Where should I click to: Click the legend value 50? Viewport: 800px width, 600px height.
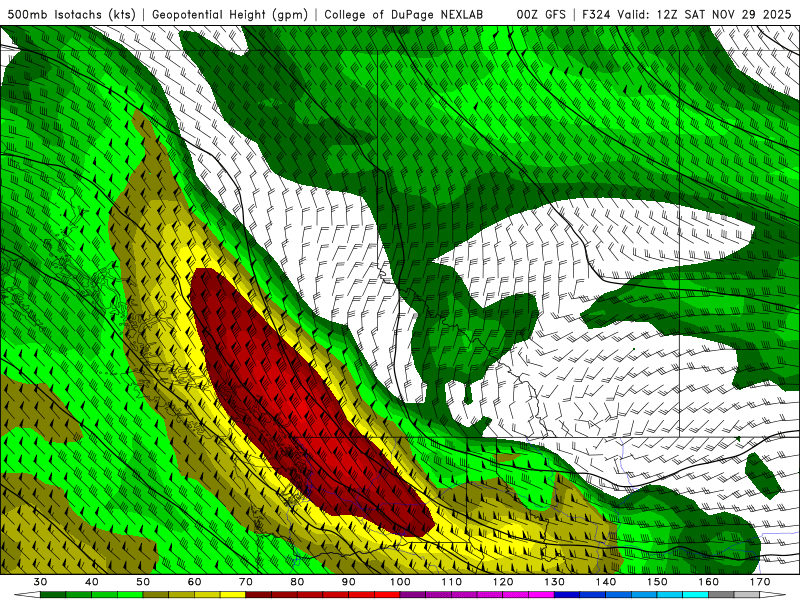pos(143,582)
